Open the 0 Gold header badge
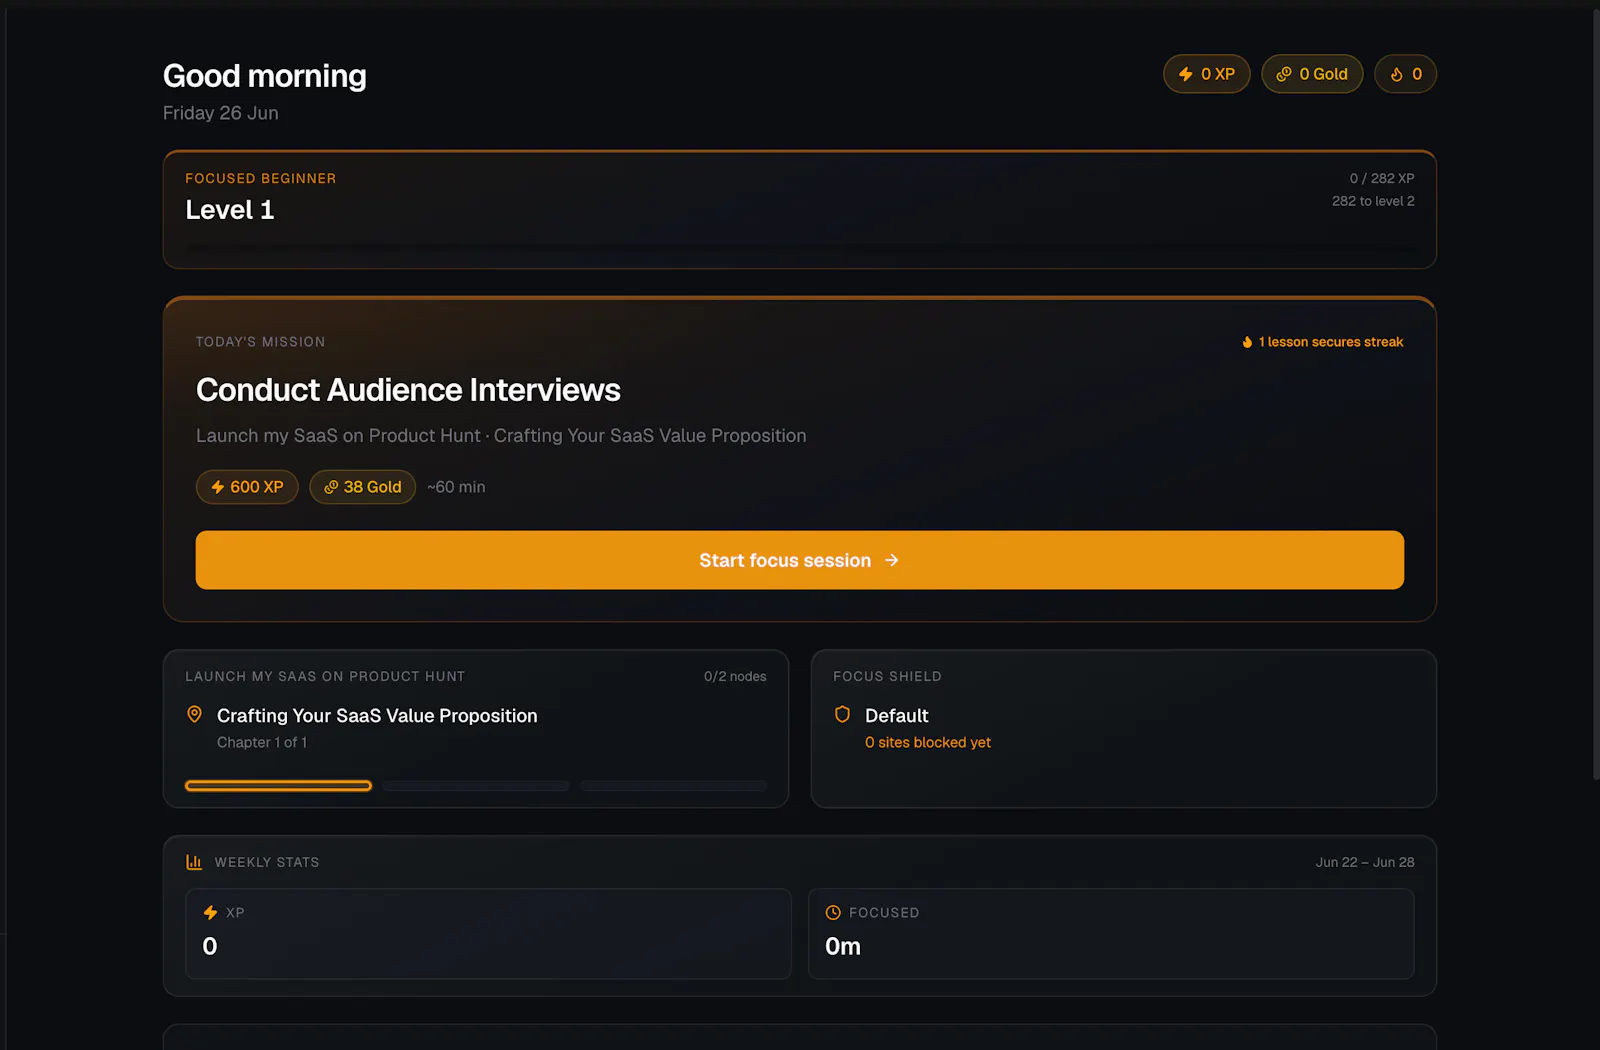The width and height of the screenshot is (1600, 1050). pos(1312,74)
